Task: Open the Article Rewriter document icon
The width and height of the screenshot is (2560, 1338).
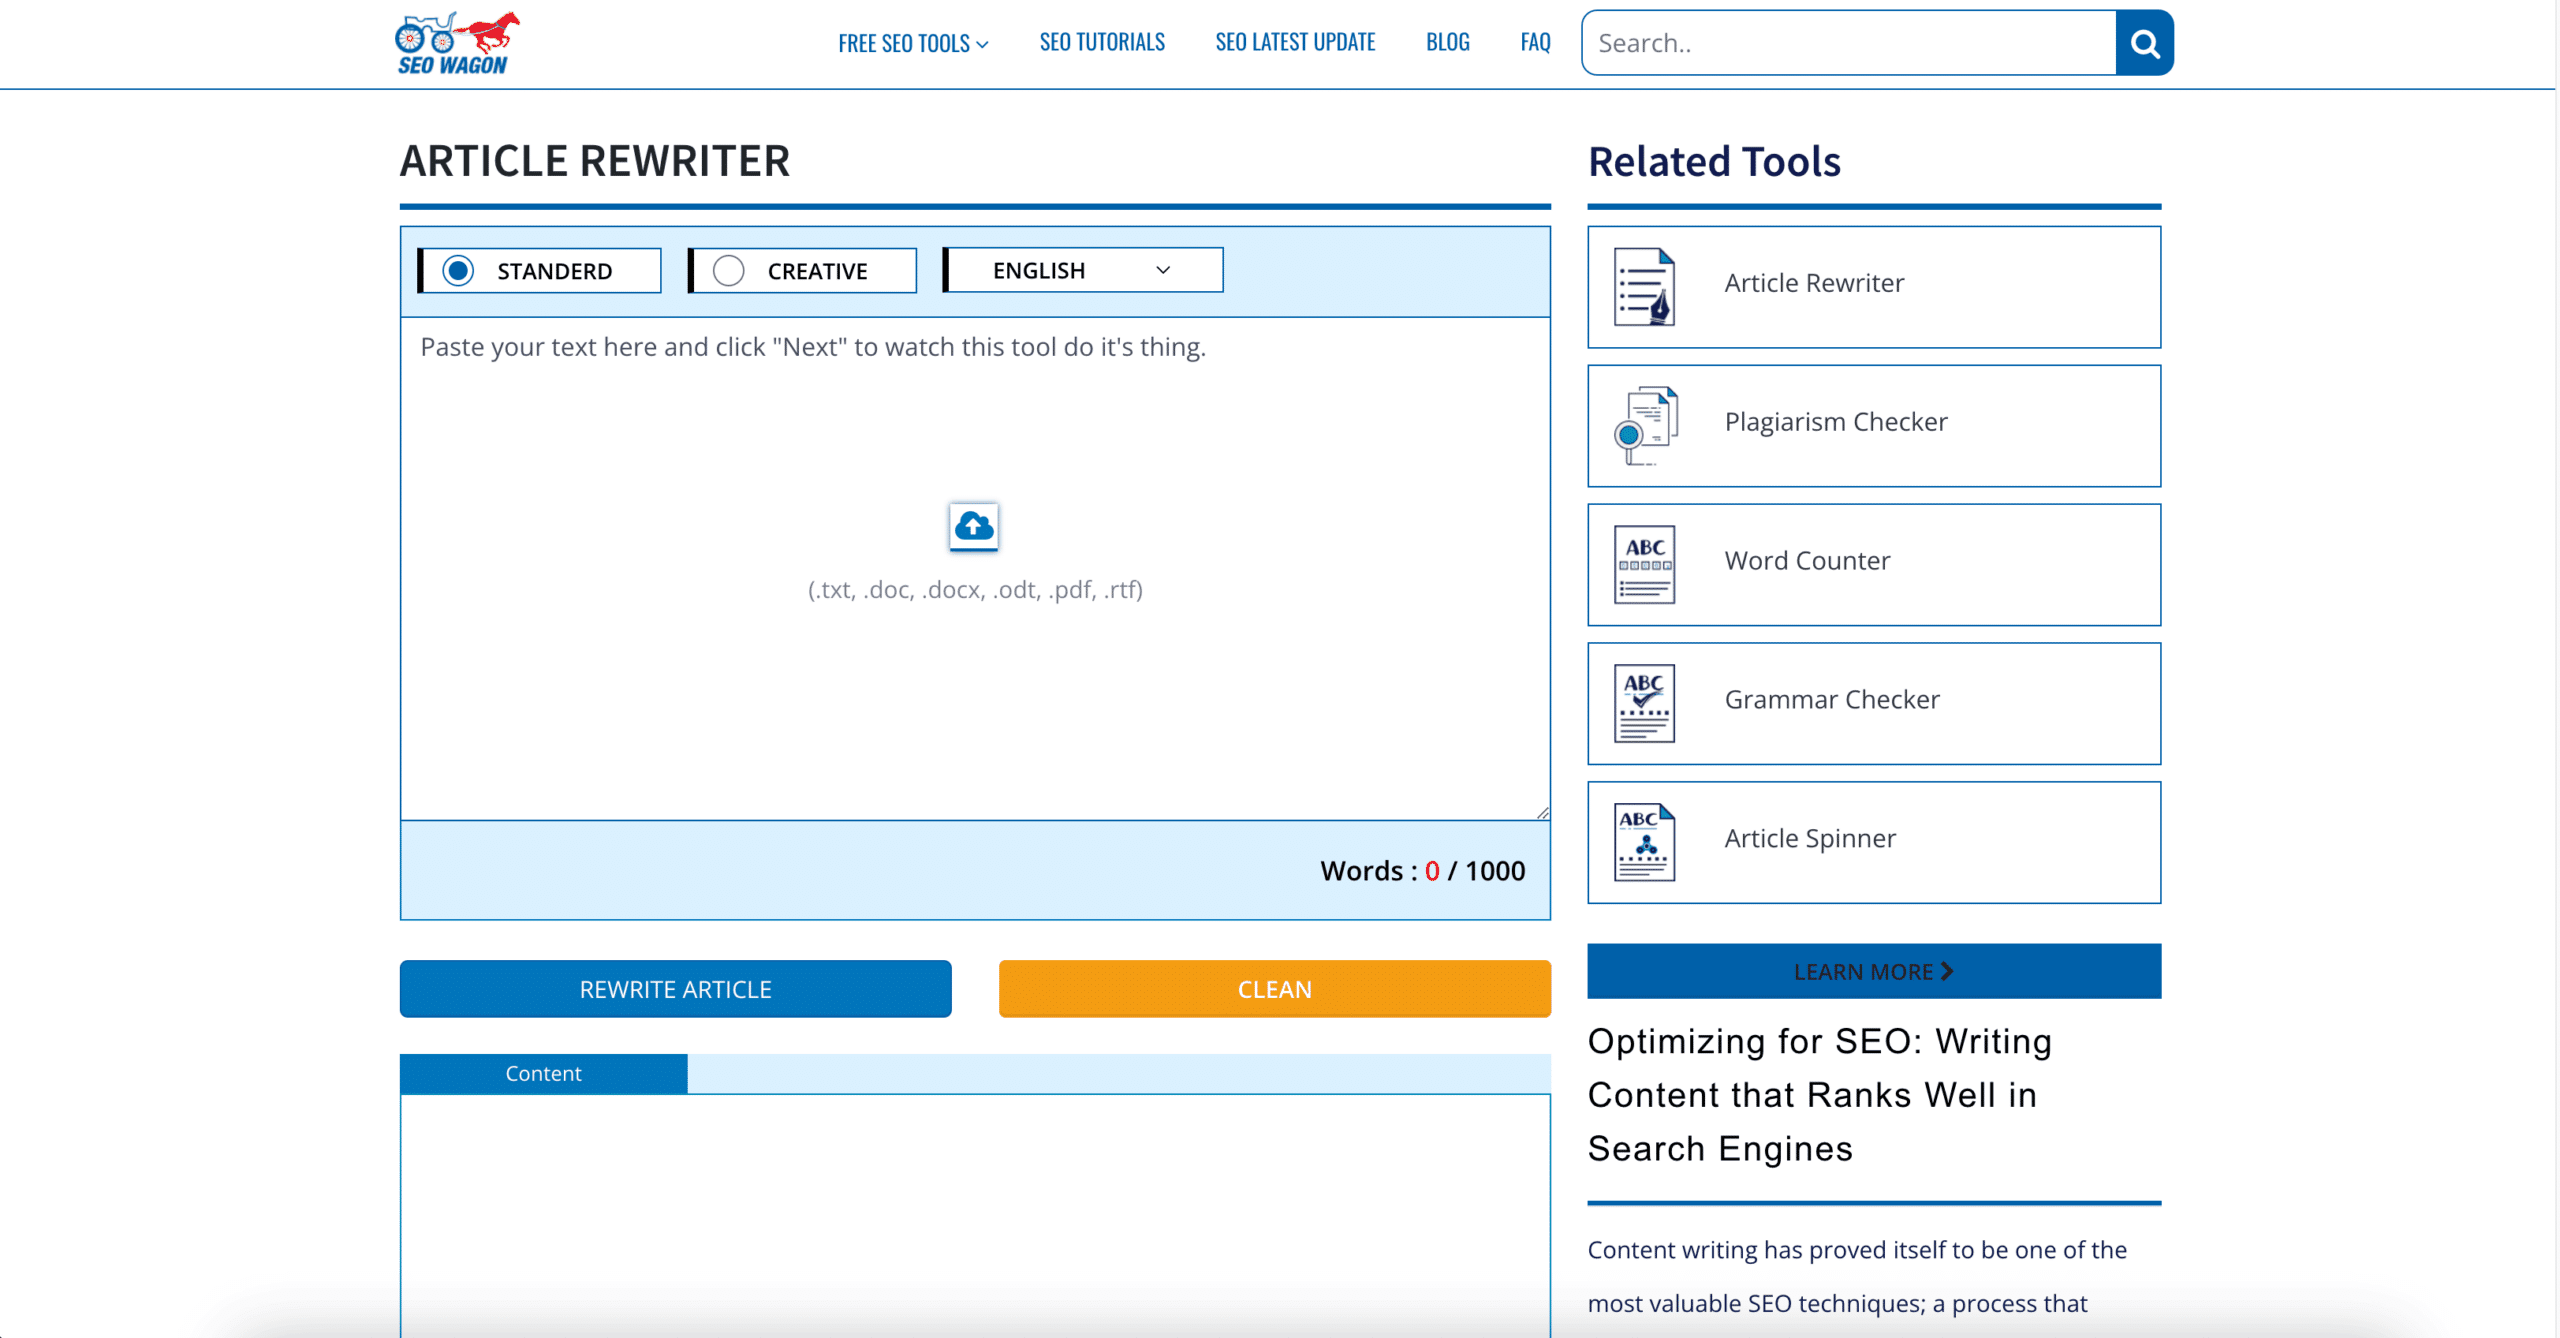Action: click(x=1644, y=287)
